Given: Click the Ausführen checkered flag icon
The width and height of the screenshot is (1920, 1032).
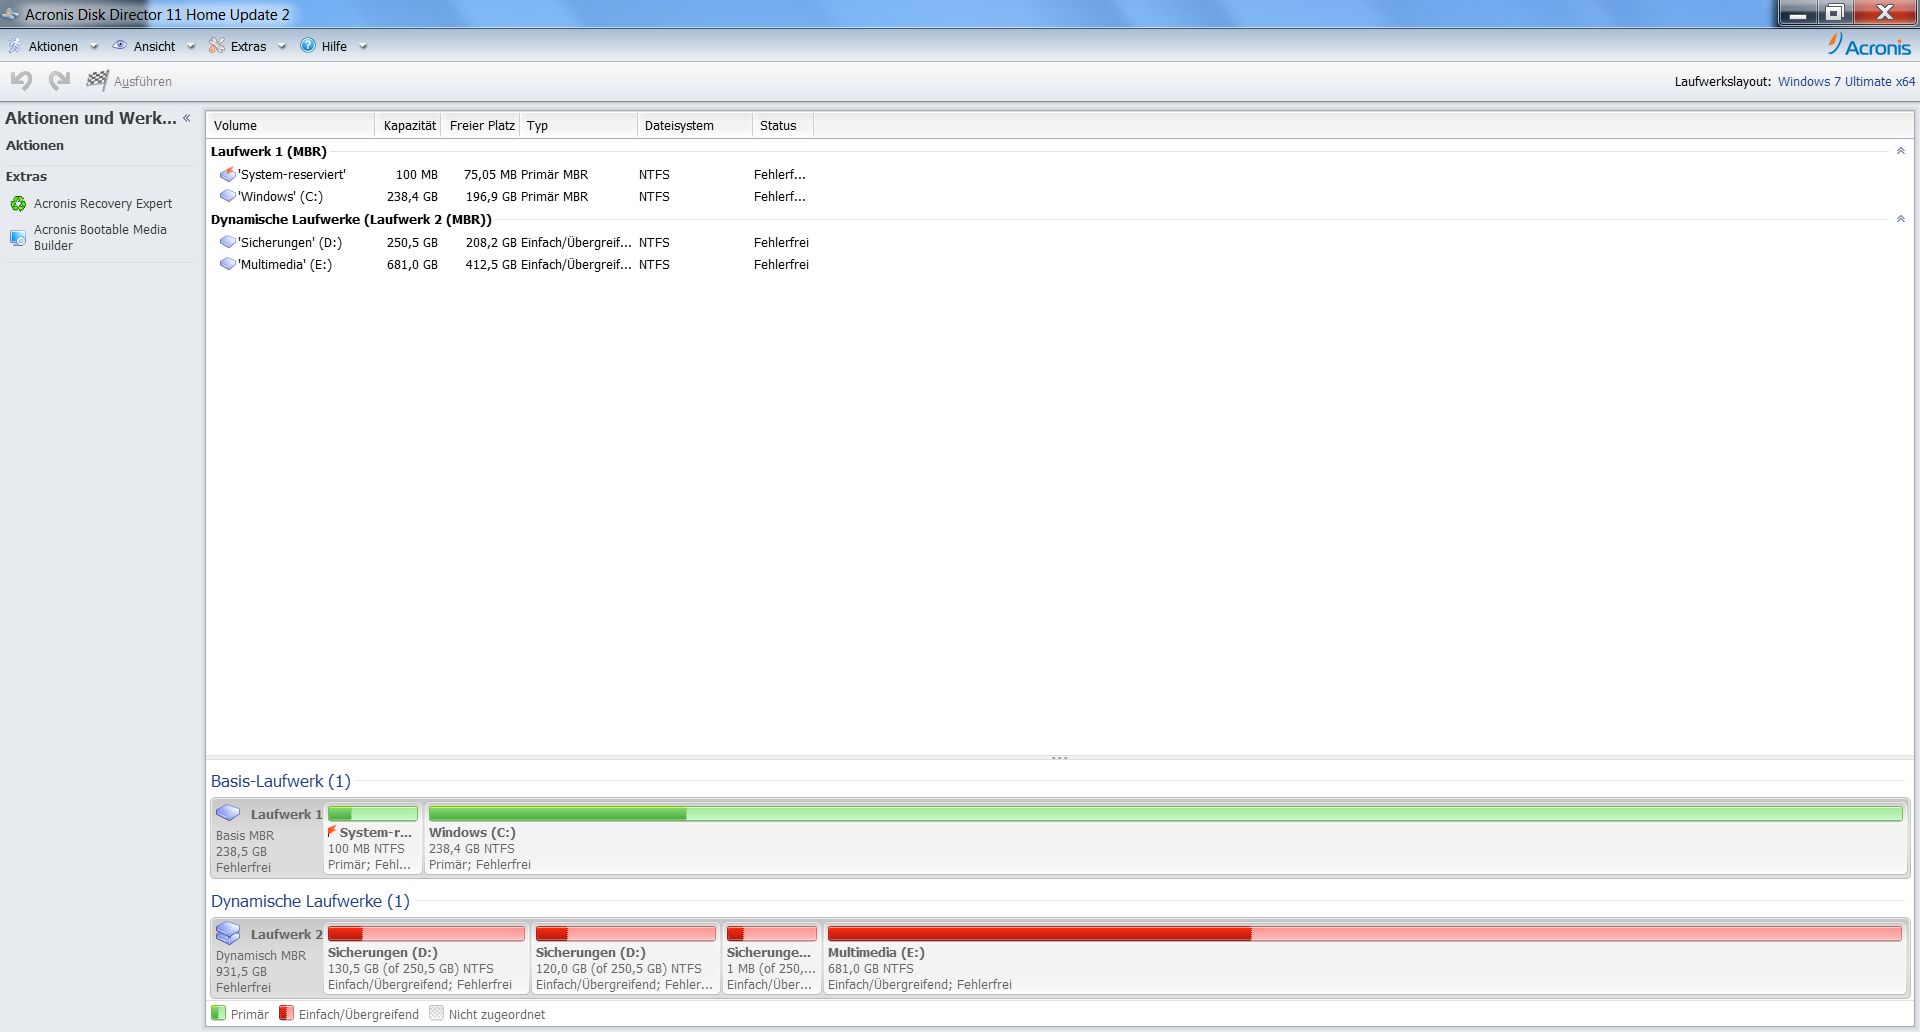Looking at the screenshot, I should coord(97,80).
